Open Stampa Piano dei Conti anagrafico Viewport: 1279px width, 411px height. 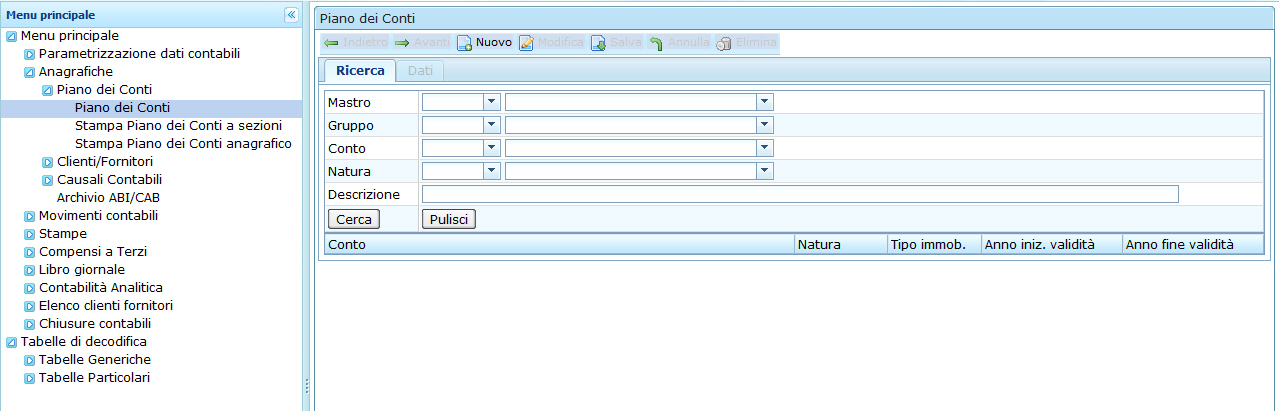tap(183, 144)
